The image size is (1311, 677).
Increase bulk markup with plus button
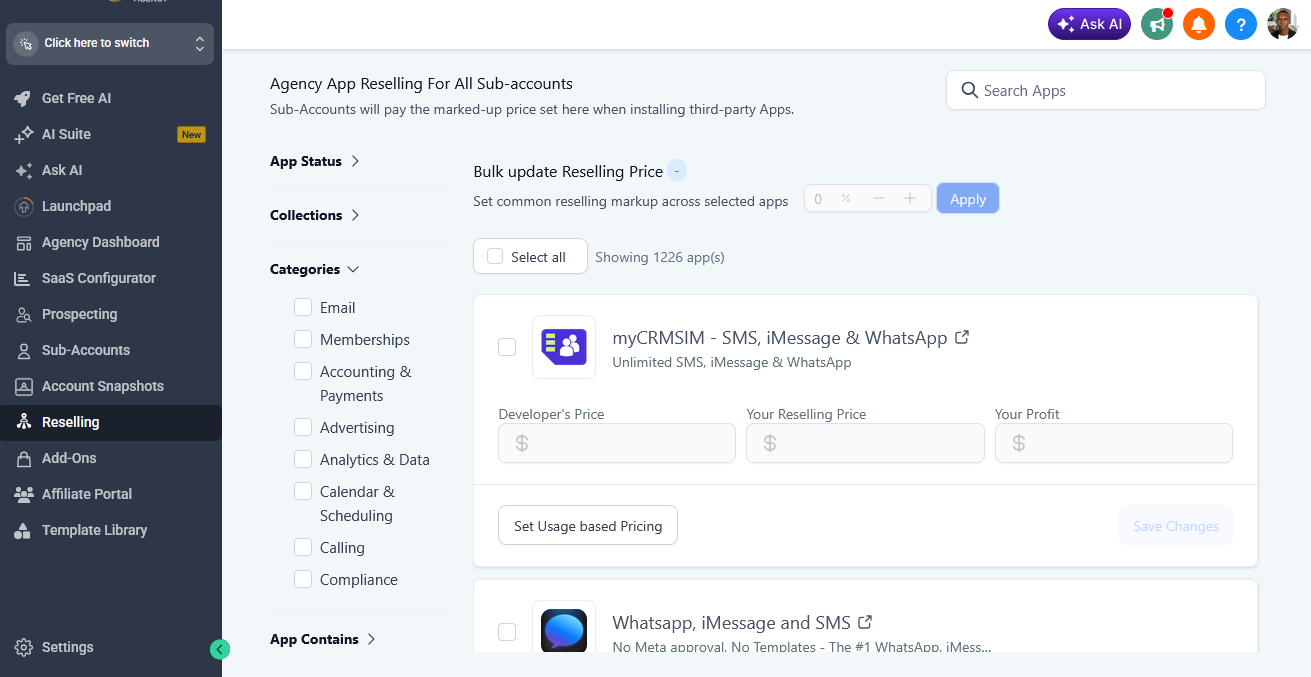point(910,198)
